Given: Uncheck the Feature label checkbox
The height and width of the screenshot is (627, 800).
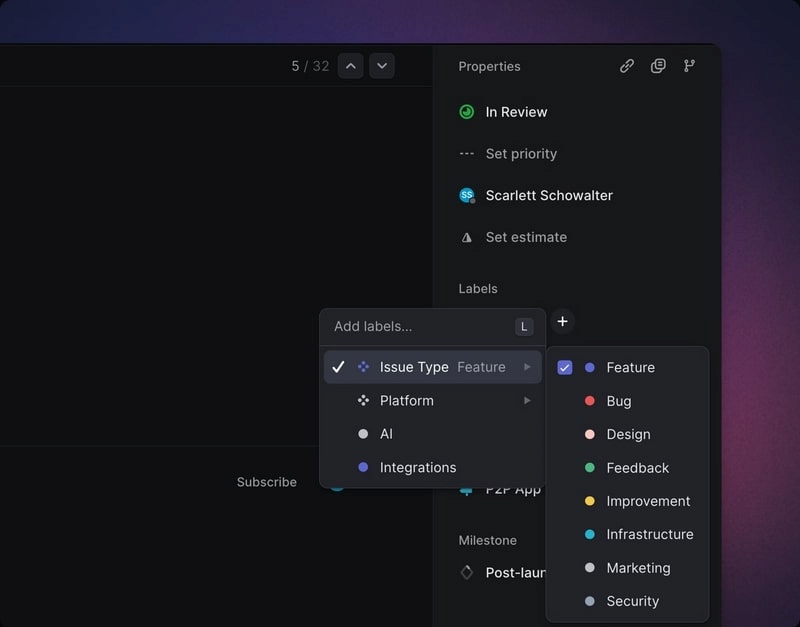Looking at the screenshot, I should (x=565, y=367).
